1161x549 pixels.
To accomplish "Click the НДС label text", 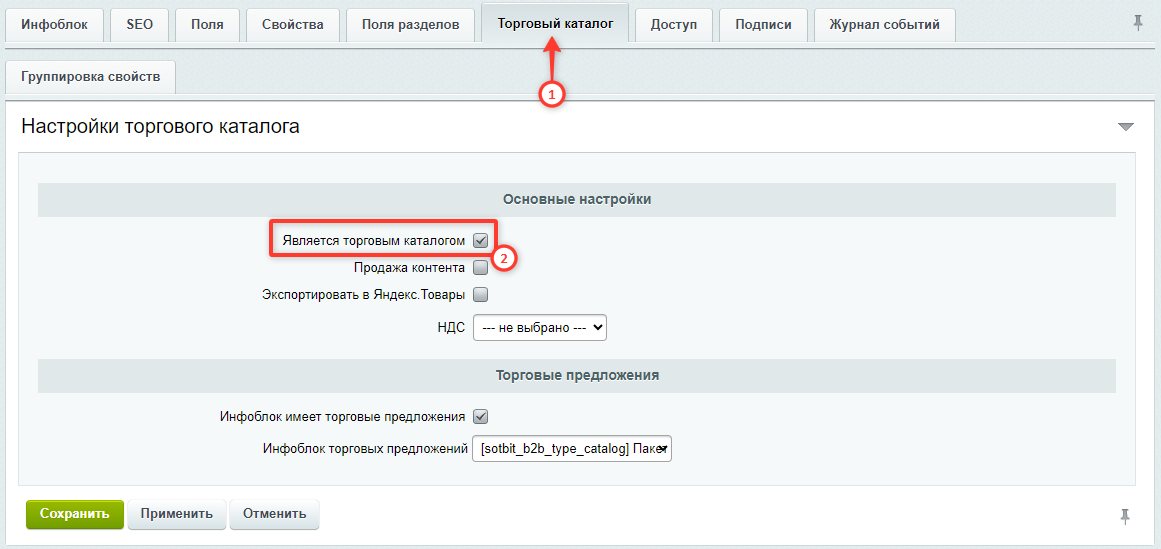I will (451, 327).
